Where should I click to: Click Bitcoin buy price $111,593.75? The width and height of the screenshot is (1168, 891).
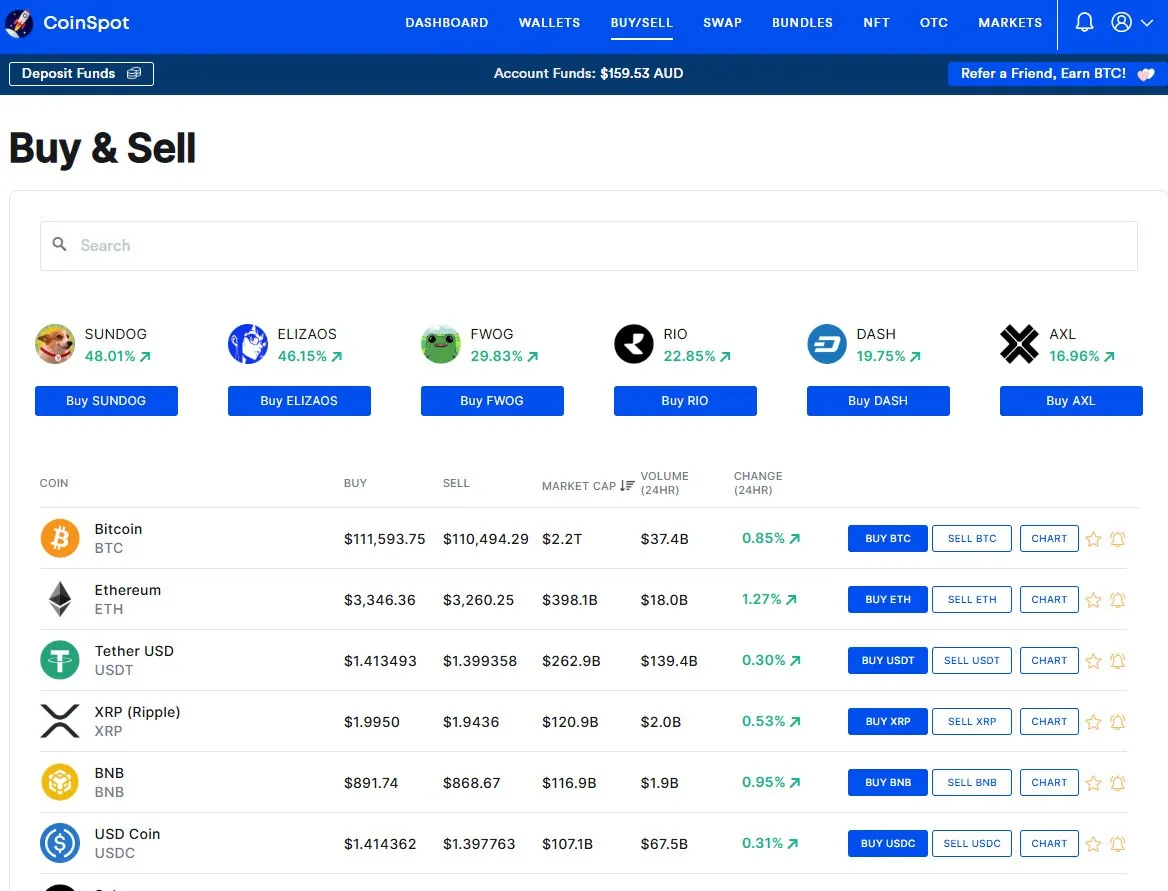coord(384,539)
